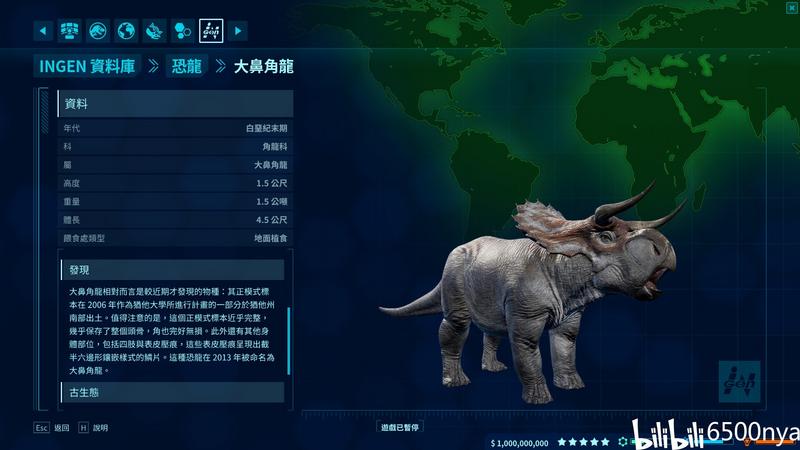This screenshot has height=450, width=800.
Task: Open the Jurassic World logo category
Action: [98, 31]
